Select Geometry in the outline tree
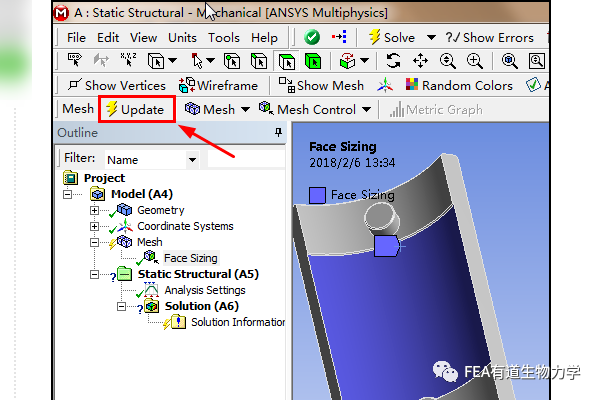The width and height of the screenshot is (600, 400). click(x=161, y=210)
